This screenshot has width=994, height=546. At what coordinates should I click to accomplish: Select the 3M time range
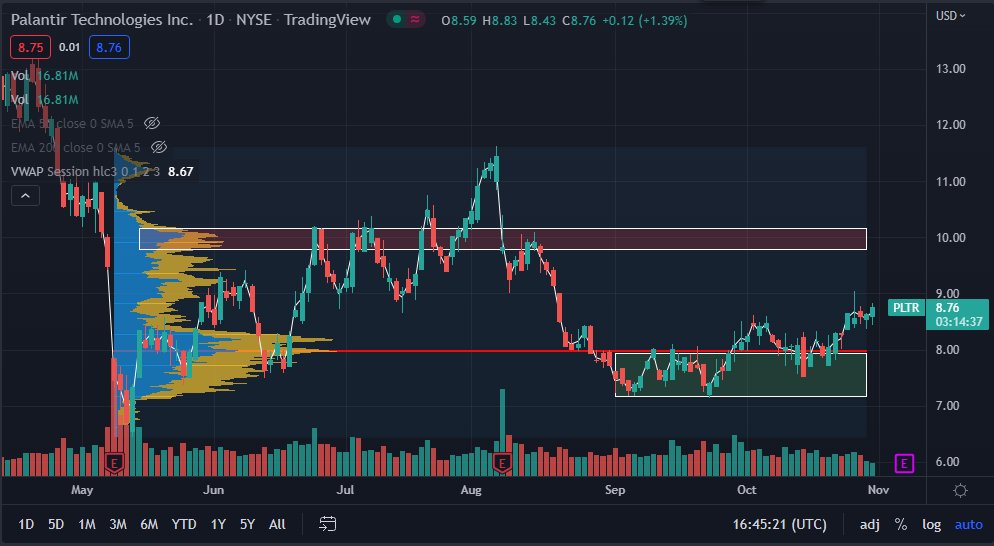tap(118, 524)
